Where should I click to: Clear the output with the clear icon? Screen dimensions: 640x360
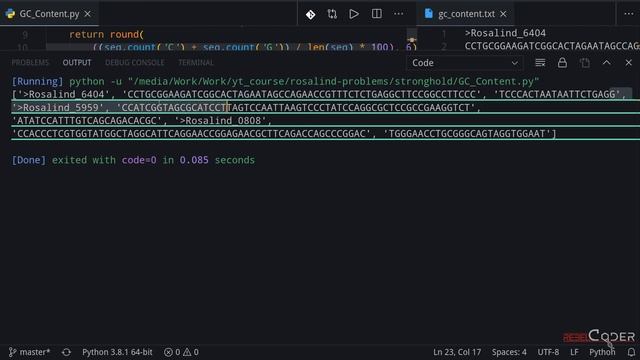click(540, 63)
